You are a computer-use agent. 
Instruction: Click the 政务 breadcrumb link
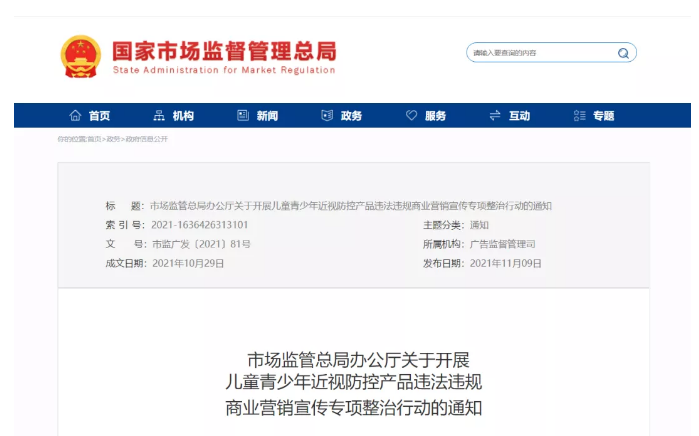113,139
